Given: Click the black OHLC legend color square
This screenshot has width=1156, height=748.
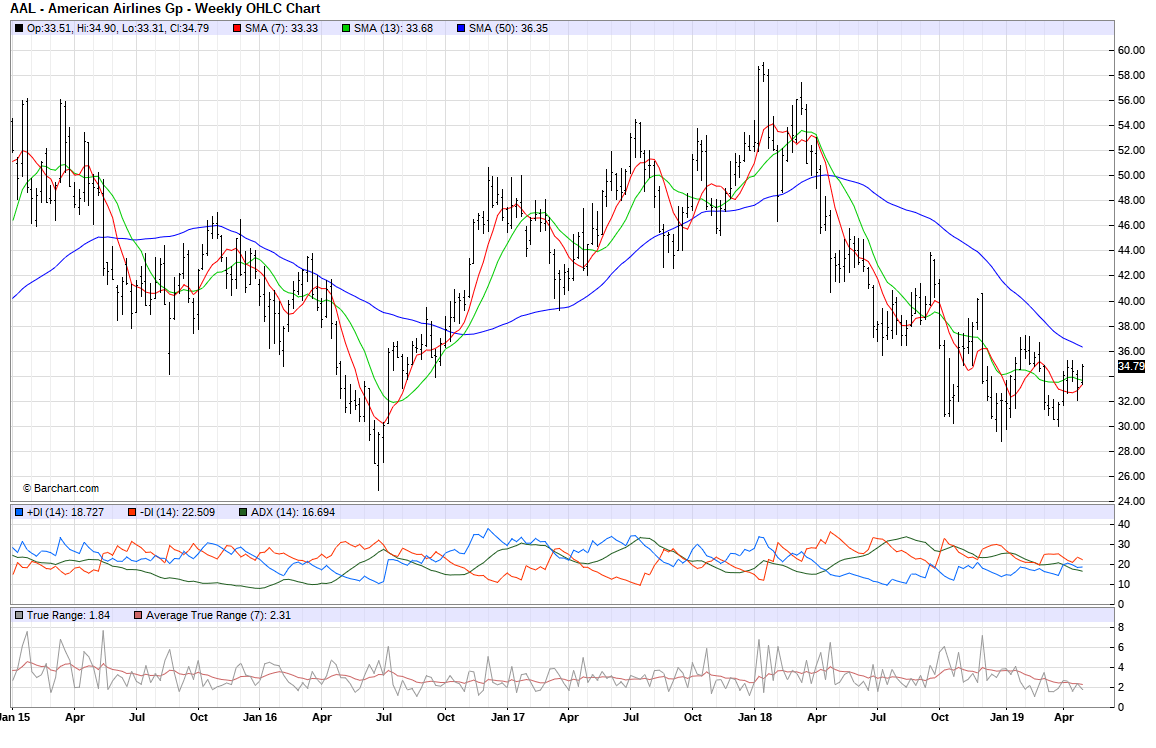Looking at the screenshot, I should pos(19,29).
